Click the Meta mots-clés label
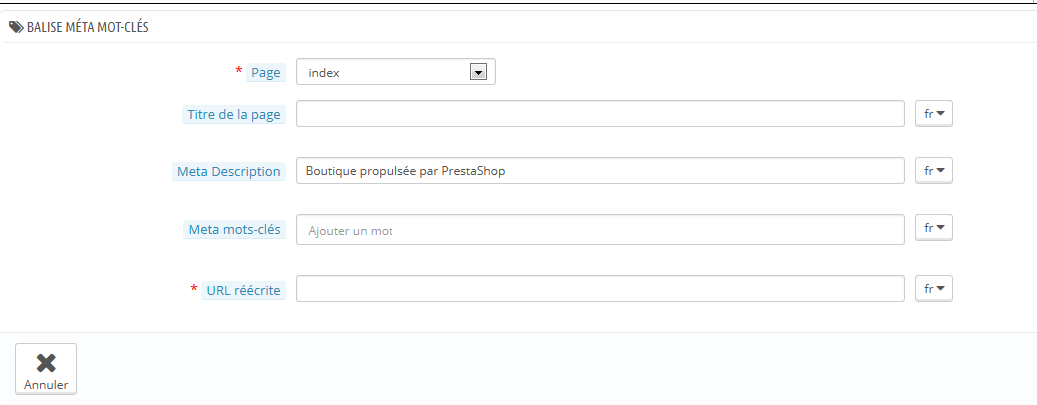Screen dimensions: 1037x405 (234, 230)
